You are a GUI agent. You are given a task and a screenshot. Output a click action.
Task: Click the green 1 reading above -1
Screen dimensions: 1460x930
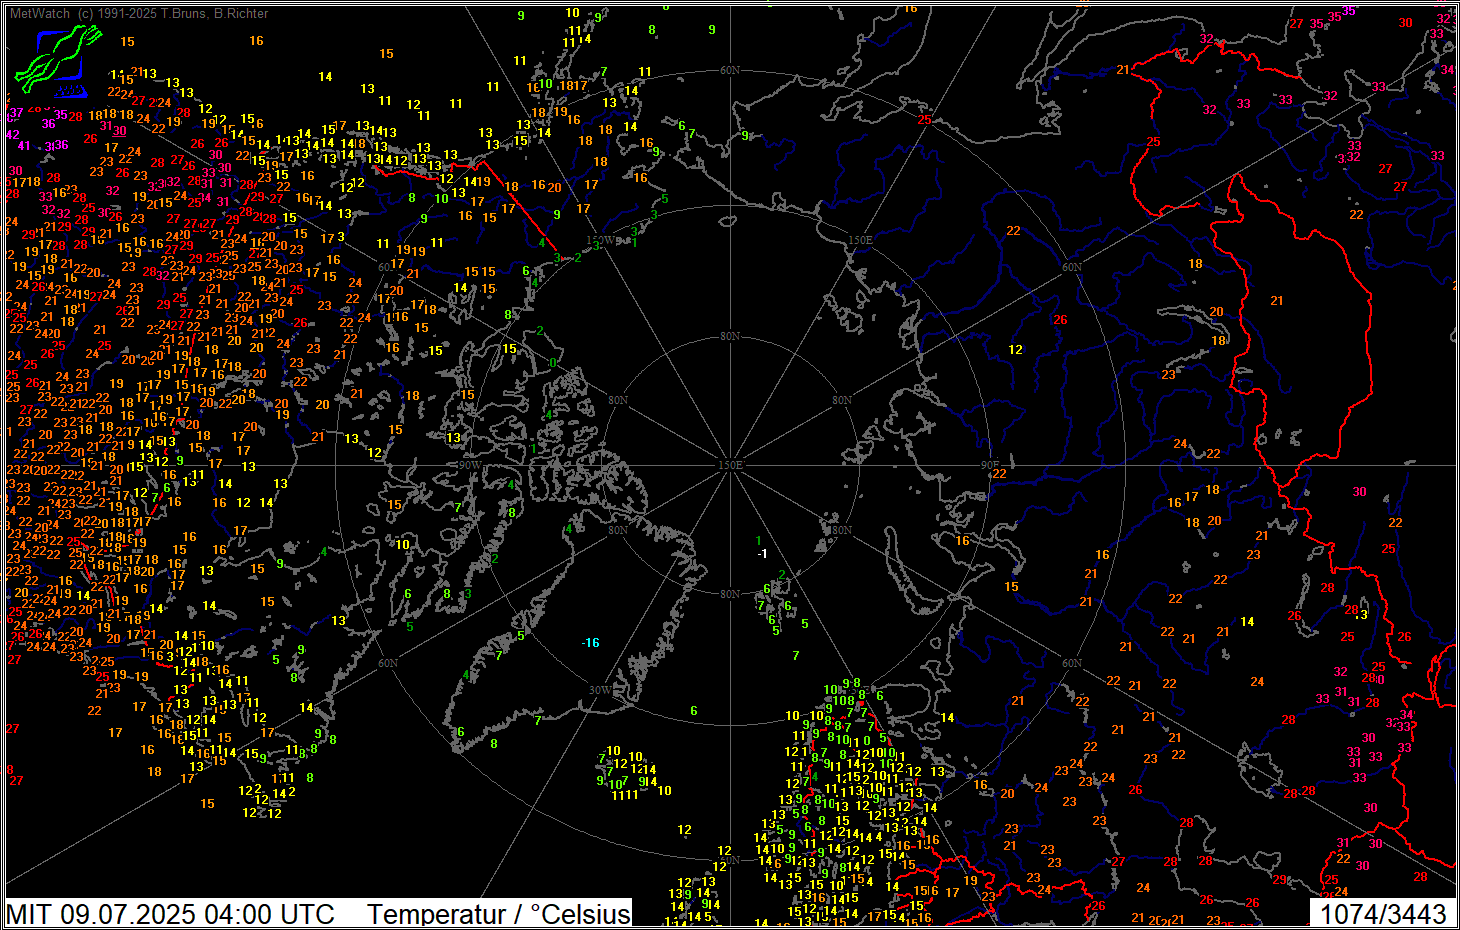click(759, 541)
